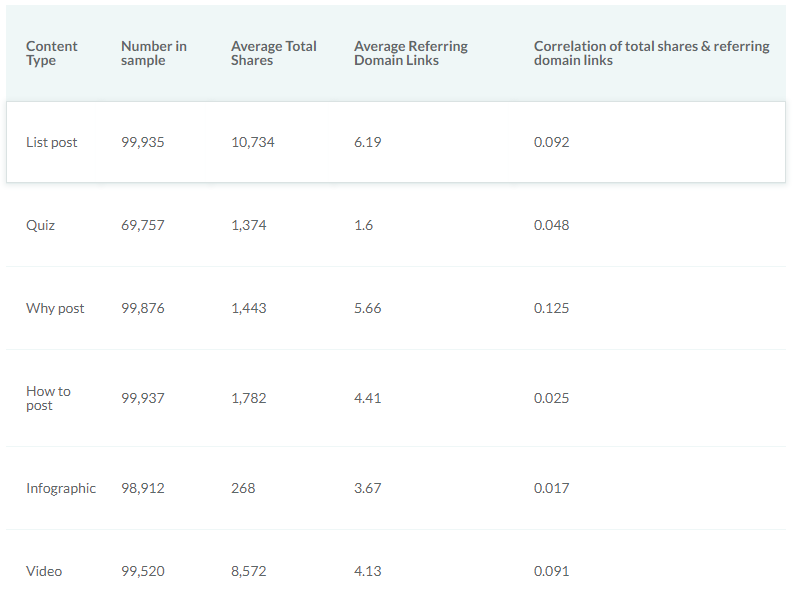
Task: Select the List post row label
Action: click(51, 142)
